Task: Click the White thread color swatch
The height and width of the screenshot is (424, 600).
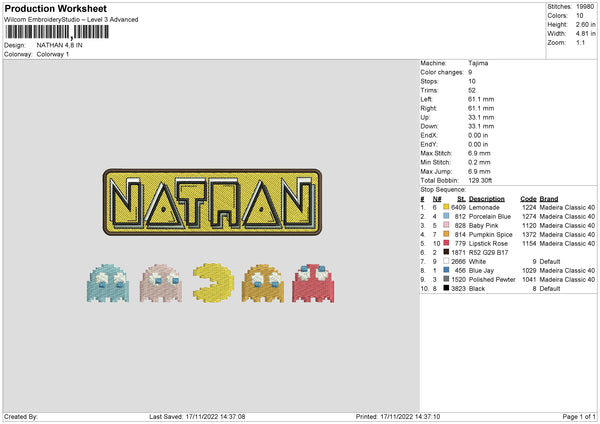Action: (446, 261)
